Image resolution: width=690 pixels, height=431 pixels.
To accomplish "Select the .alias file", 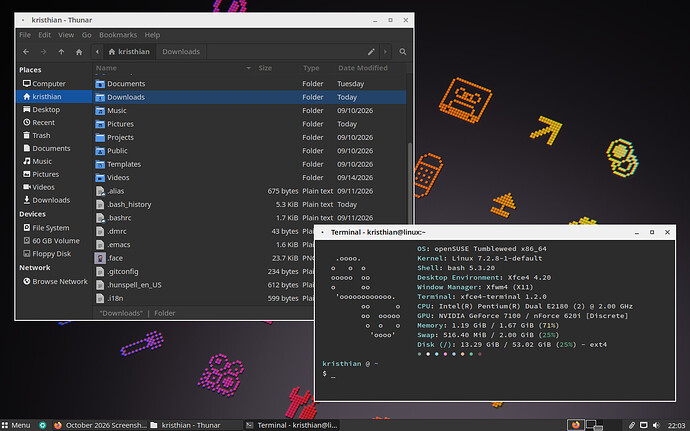I will point(250,191).
